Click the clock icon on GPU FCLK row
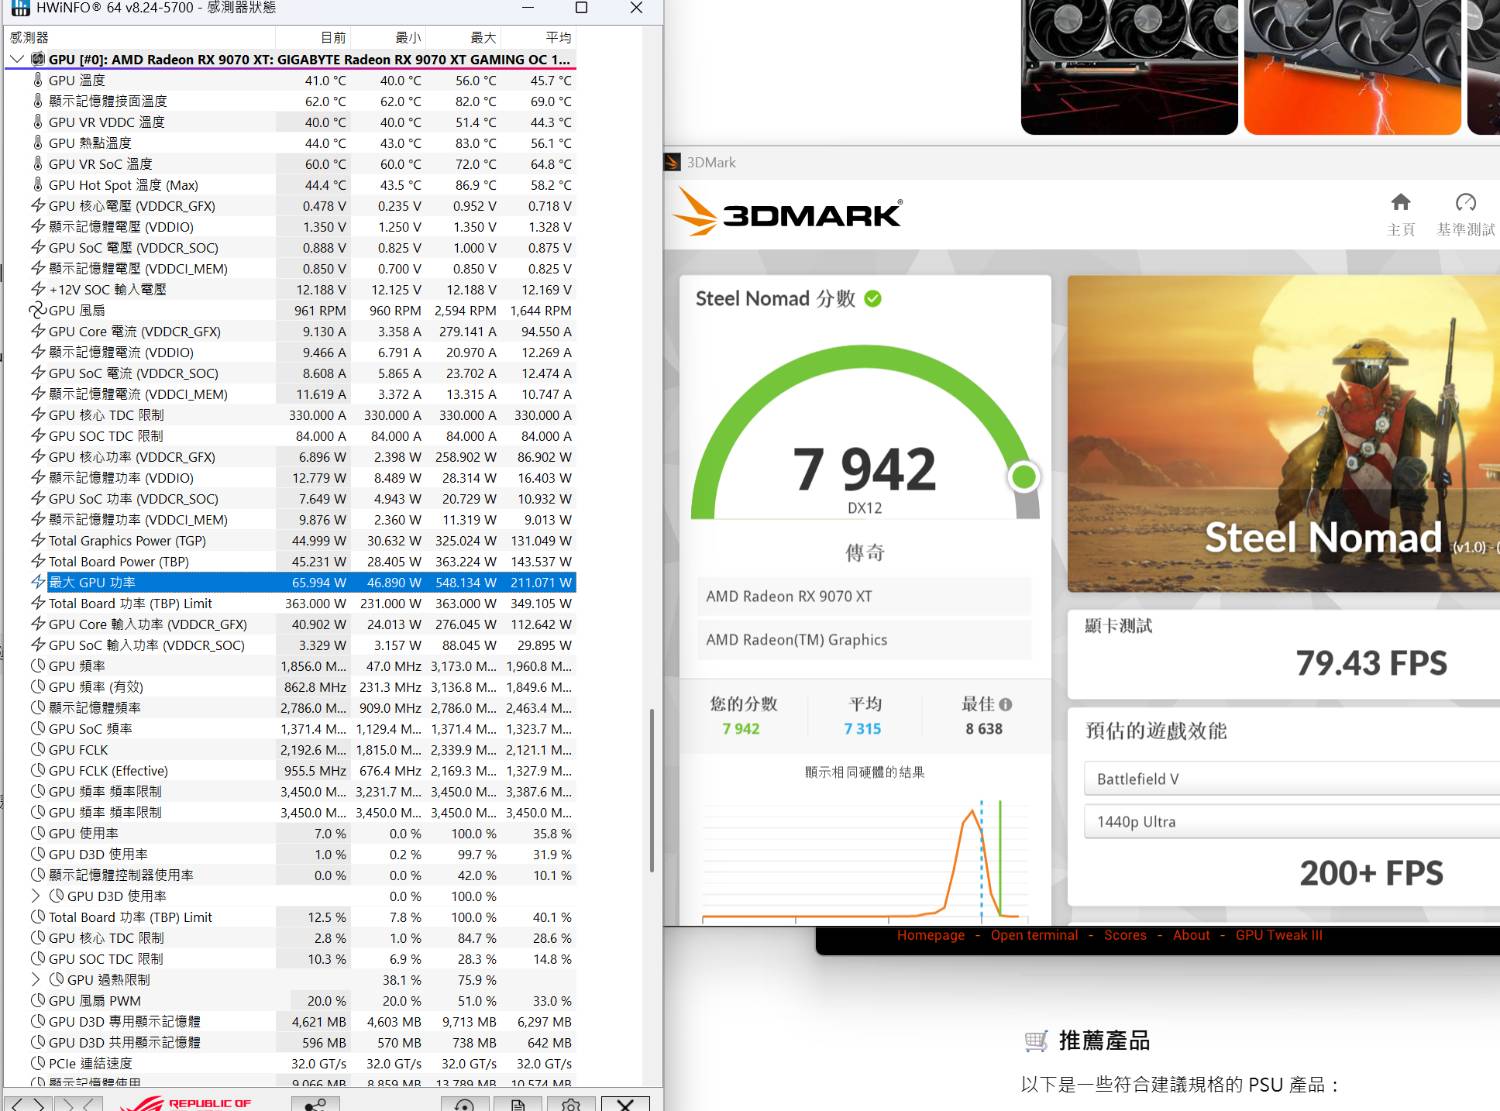The width and height of the screenshot is (1500, 1111). pyautogui.click(x=38, y=749)
